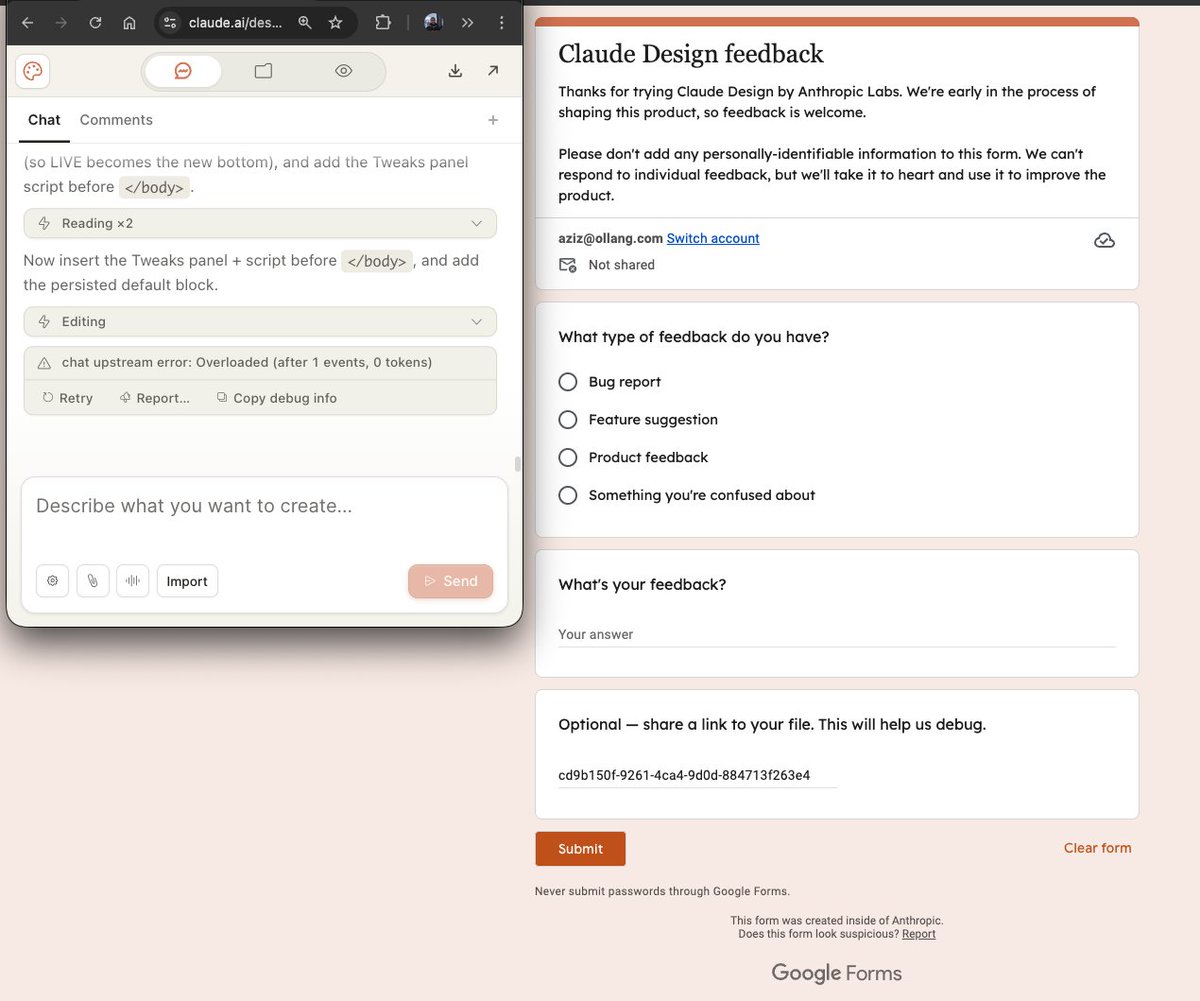Click the Your answer feedback field
The width and height of the screenshot is (1200, 1001).
[x=837, y=634]
